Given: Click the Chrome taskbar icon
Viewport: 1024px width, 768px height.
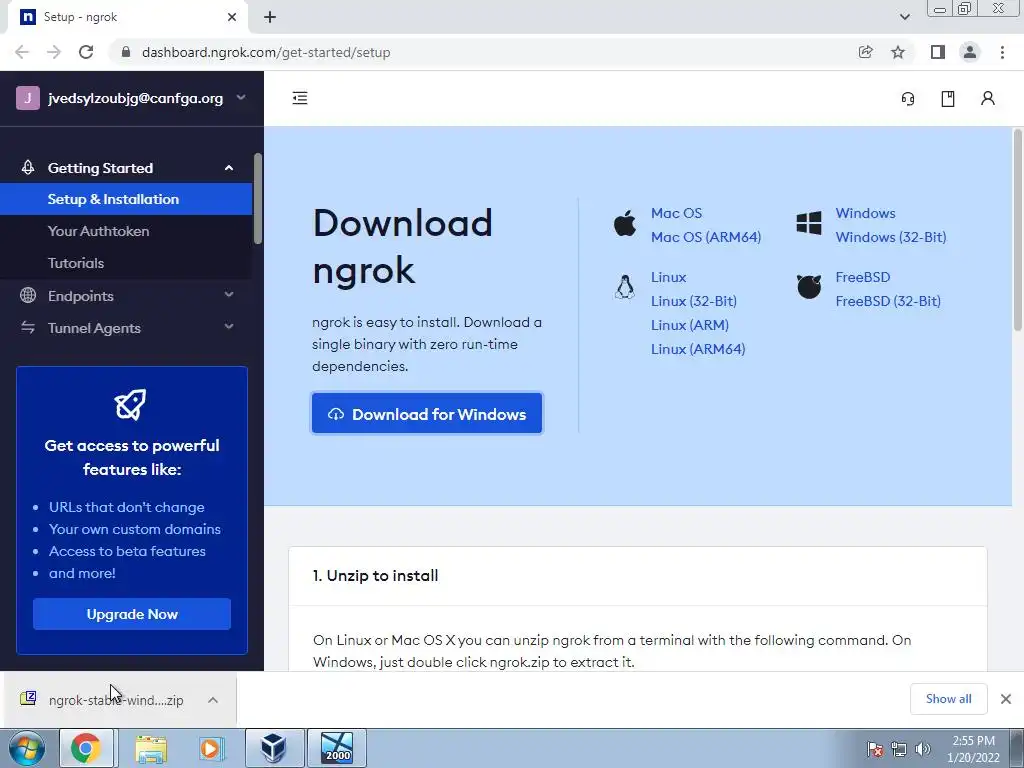Looking at the screenshot, I should point(86,748).
